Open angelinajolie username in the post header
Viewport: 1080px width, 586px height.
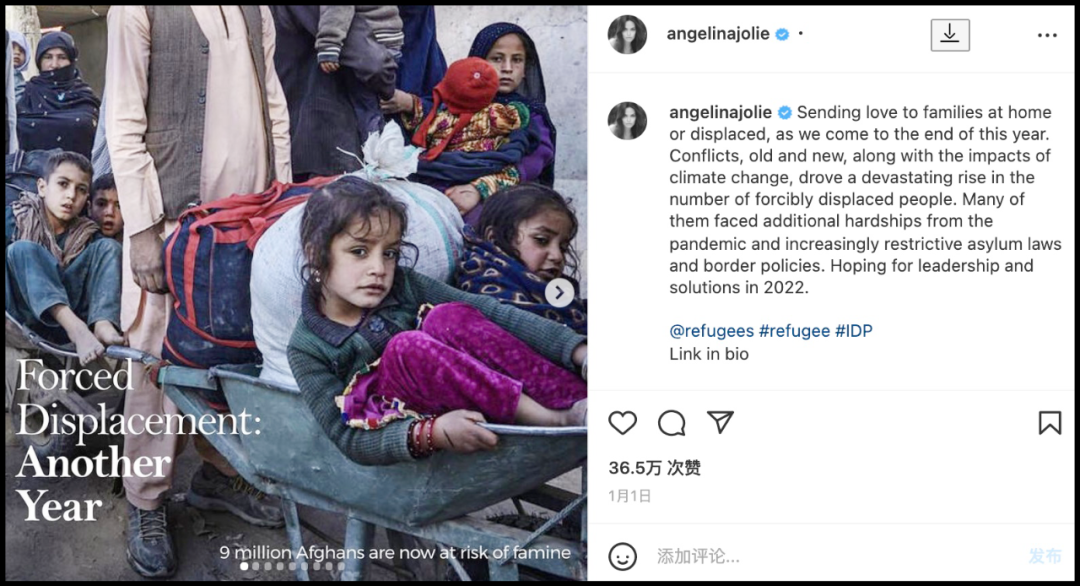point(718,34)
